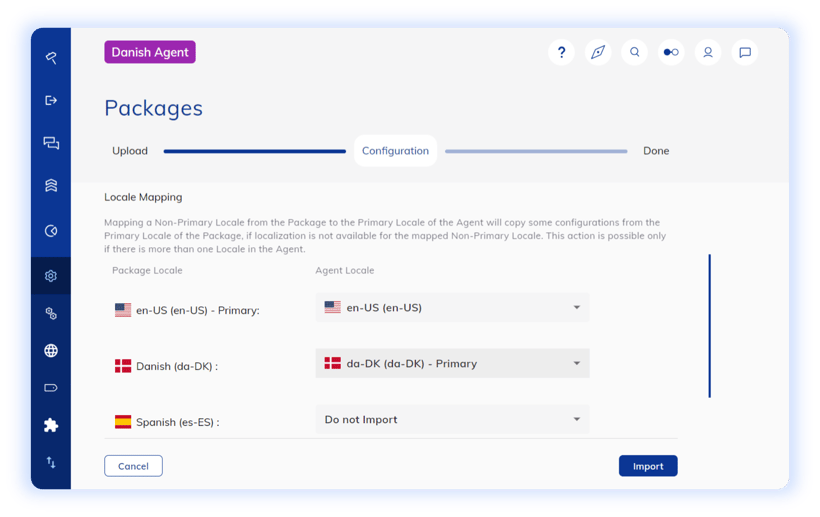Open the globe sidebar icon
The height and width of the screenshot is (517, 820).
(51, 350)
